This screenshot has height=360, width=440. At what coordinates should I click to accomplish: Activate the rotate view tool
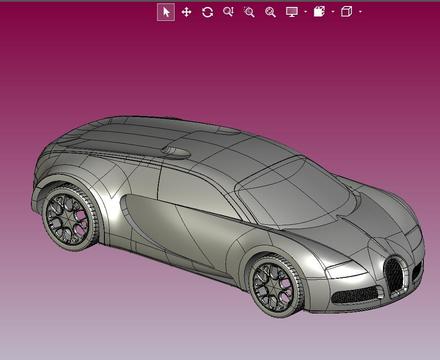(207, 12)
